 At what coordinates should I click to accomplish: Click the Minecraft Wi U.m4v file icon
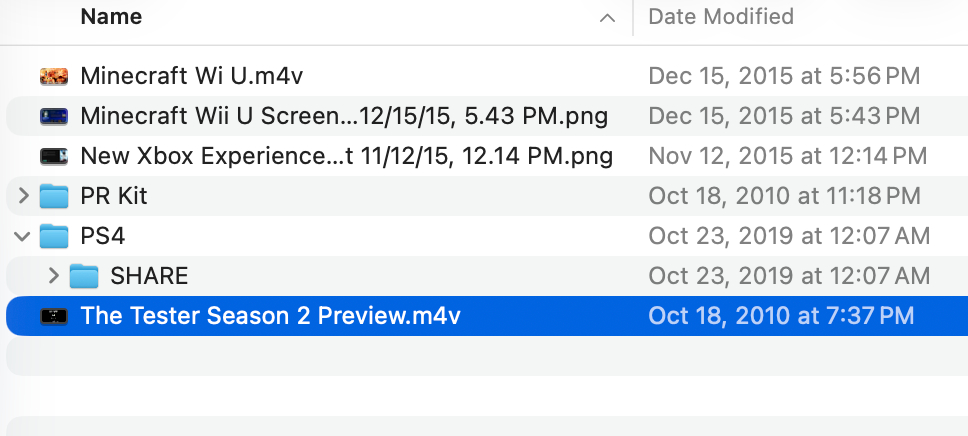point(53,76)
